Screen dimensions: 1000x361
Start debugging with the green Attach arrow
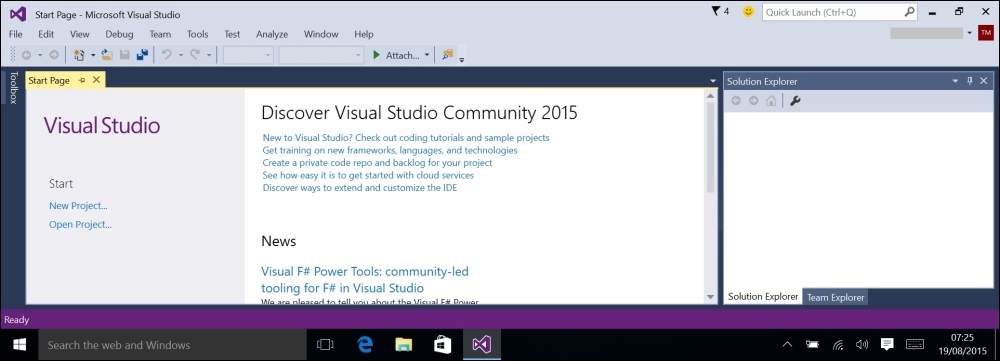tap(377, 55)
